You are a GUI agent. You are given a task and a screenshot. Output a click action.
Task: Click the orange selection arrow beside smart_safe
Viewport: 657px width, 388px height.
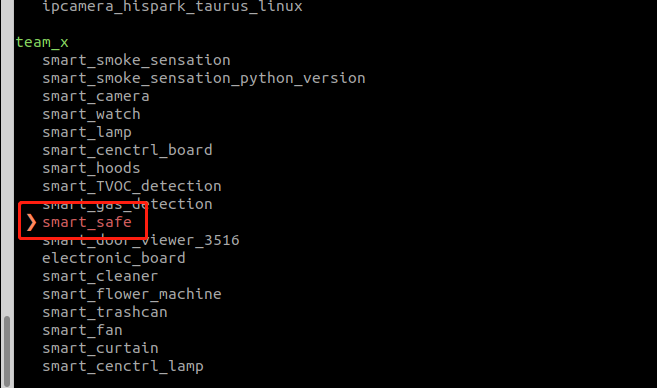[x=31, y=222]
